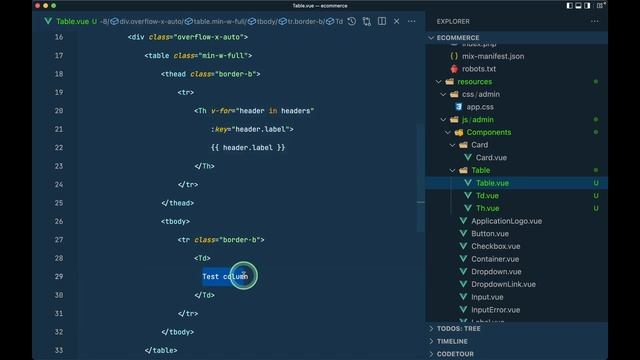Screen dimensions: 640x360
Task: Collapse the js/admin folder chevron
Action: click(x=443, y=120)
